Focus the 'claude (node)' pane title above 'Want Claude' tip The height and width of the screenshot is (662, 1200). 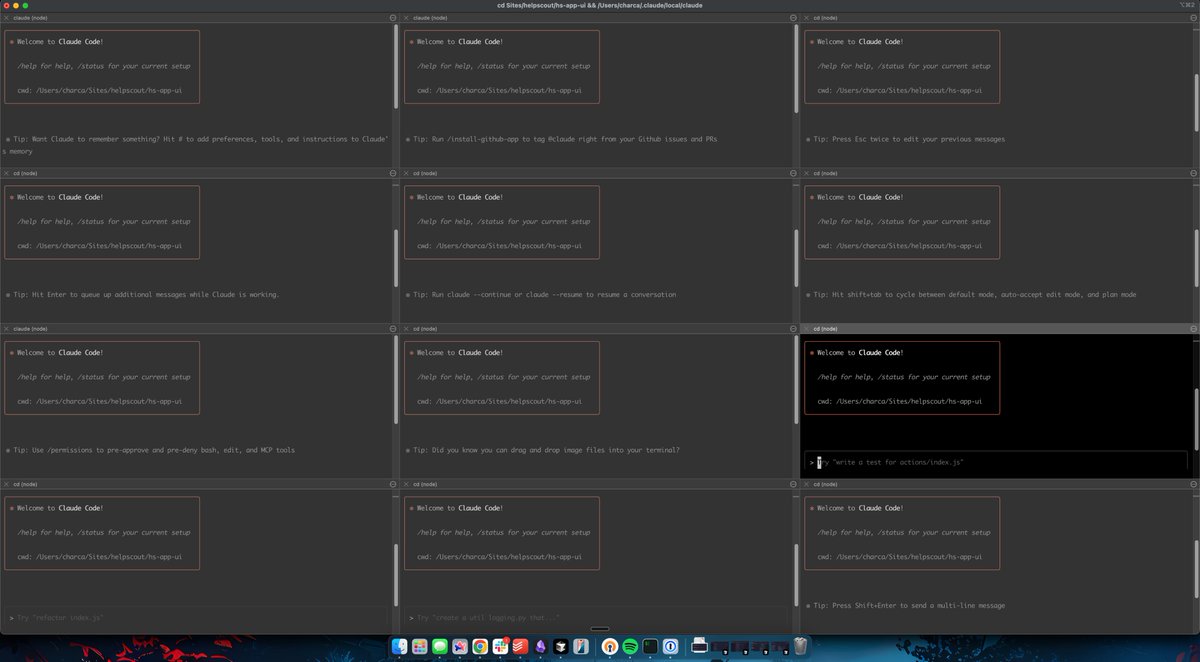[x=31, y=17]
